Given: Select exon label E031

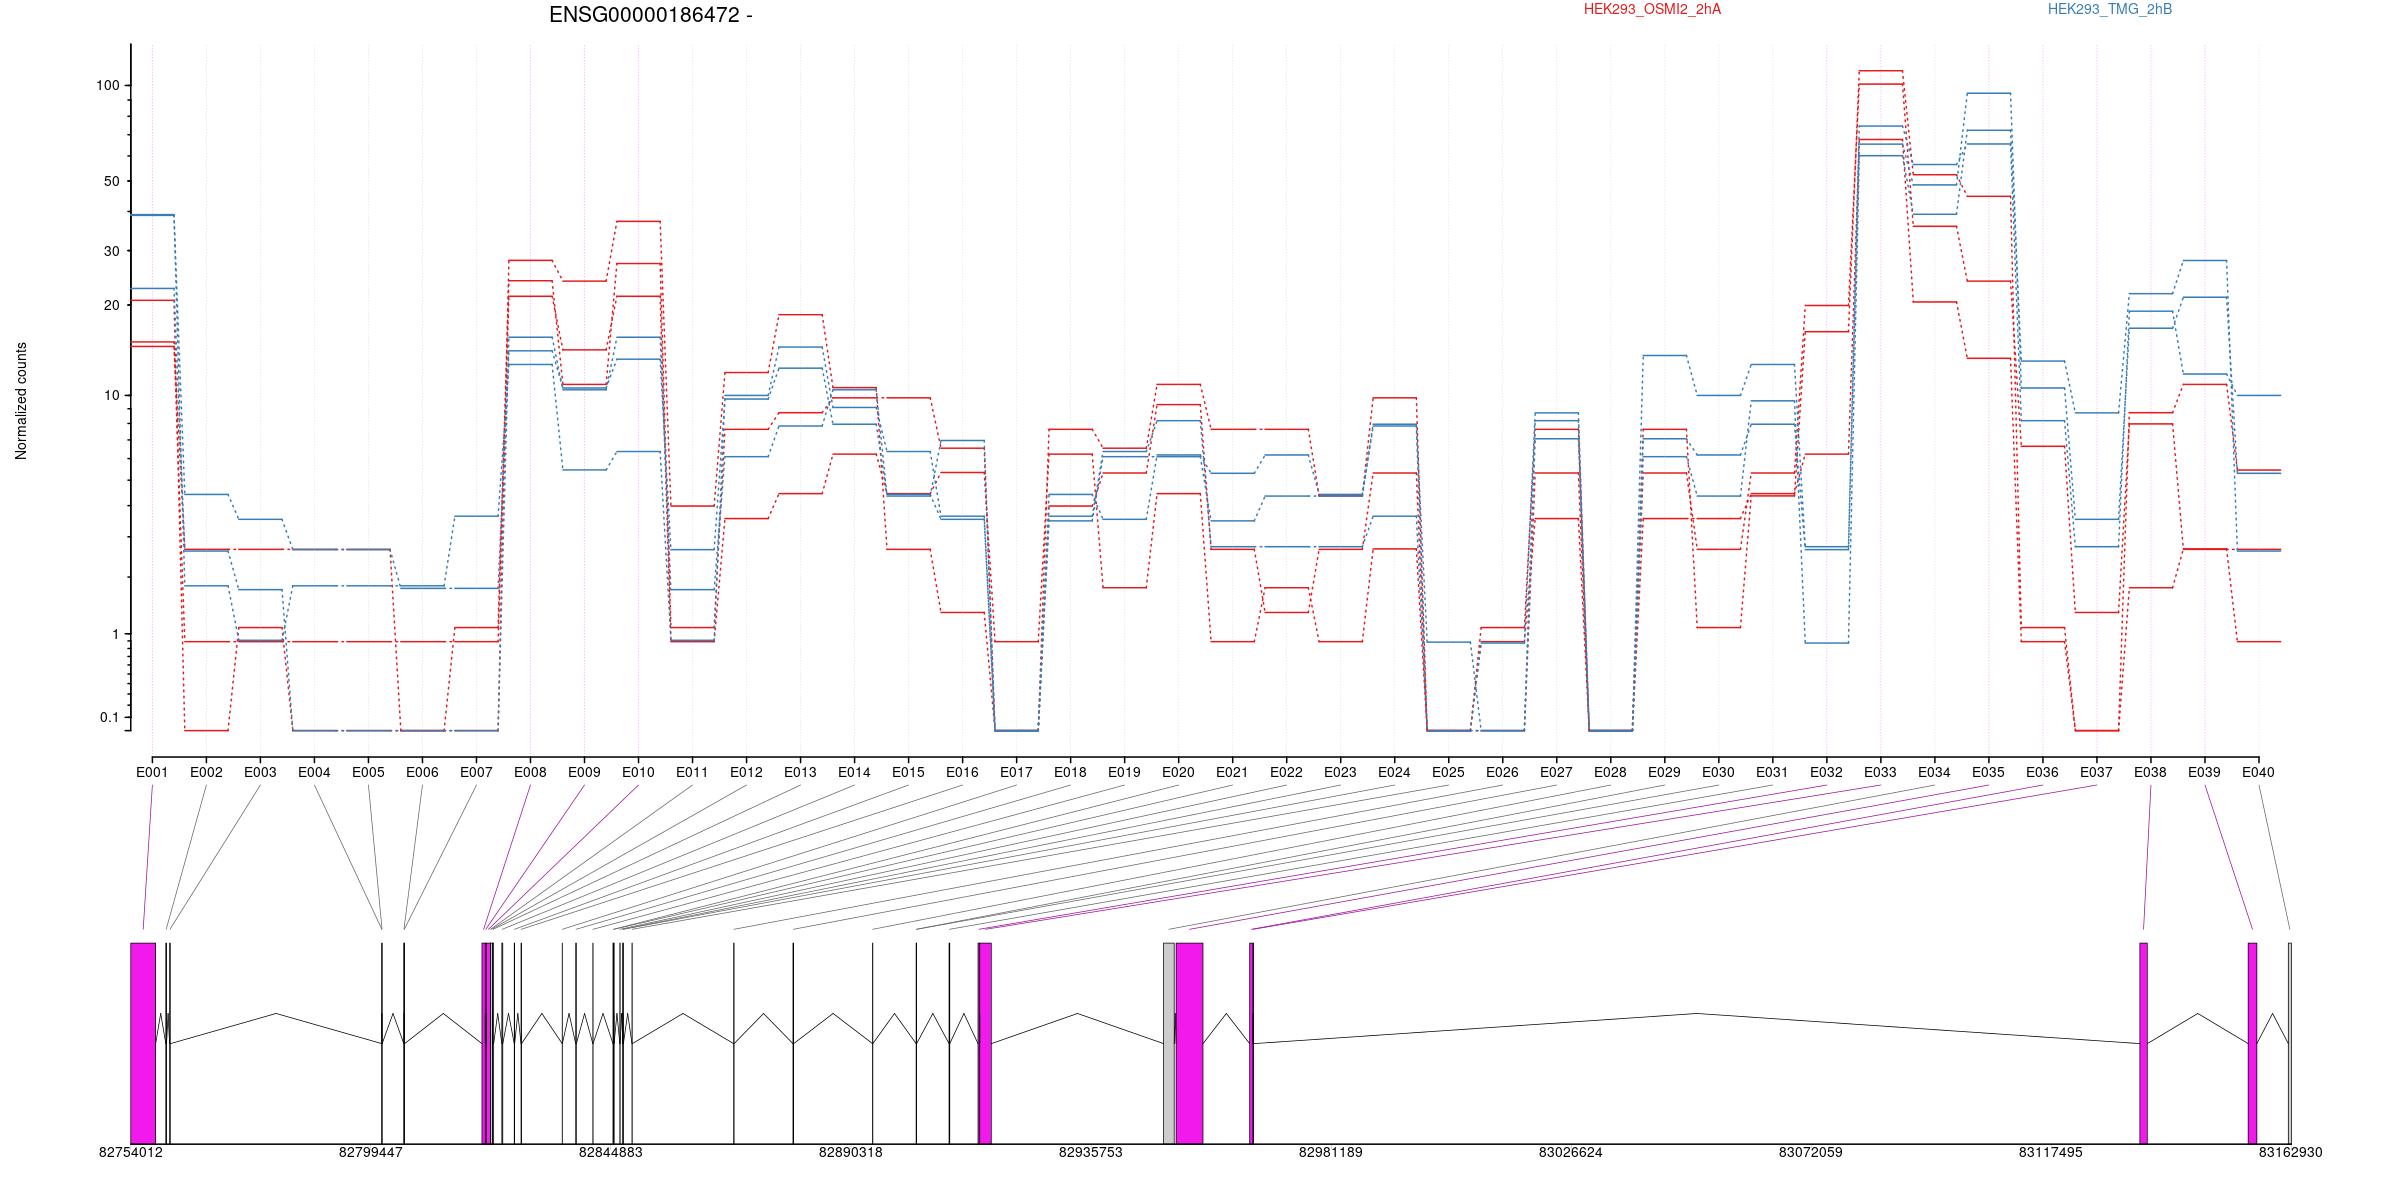Looking at the screenshot, I should [x=1772, y=772].
